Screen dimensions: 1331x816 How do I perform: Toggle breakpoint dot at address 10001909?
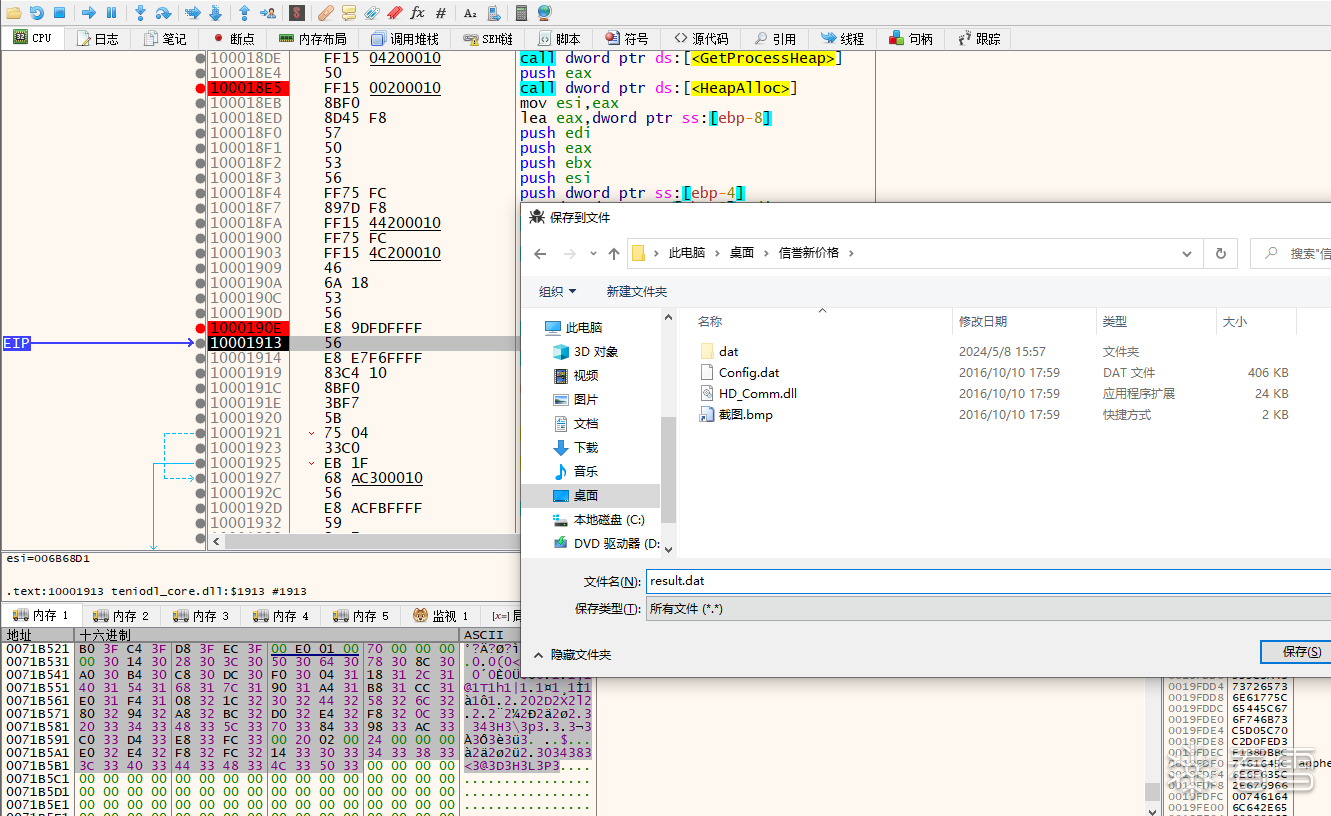coord(202,268)
